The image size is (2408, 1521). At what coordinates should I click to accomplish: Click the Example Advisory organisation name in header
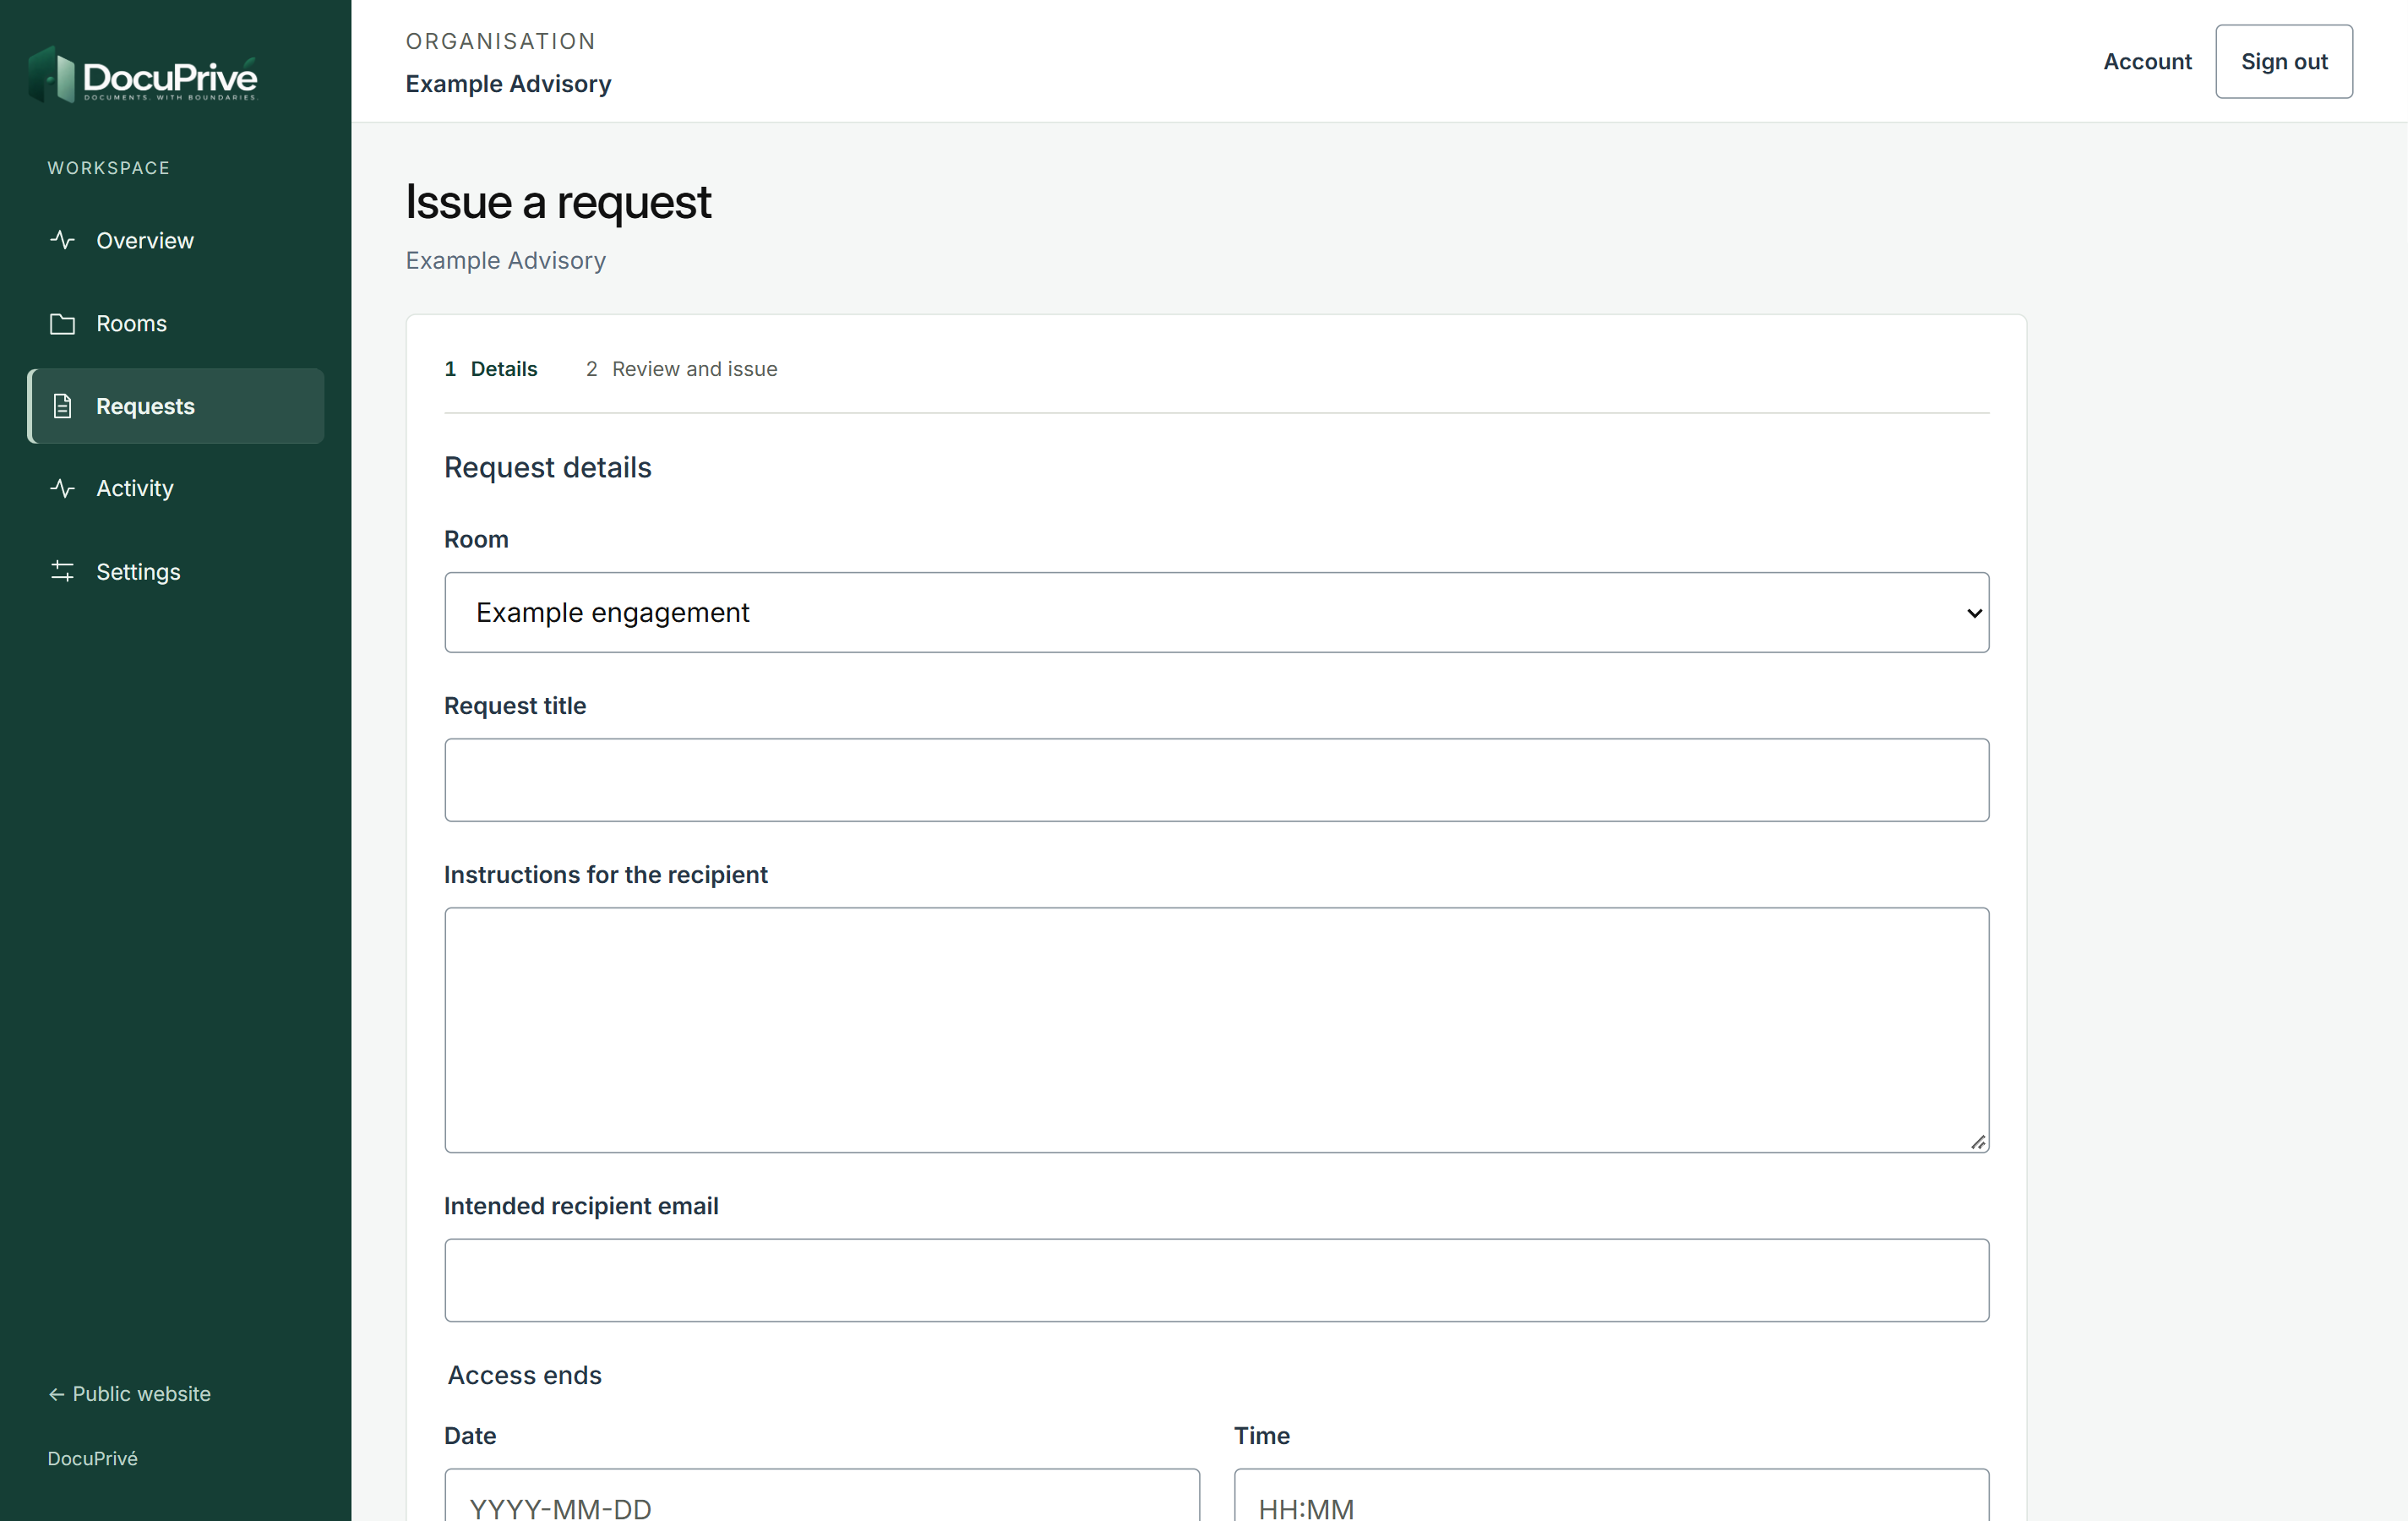click(x=508, y=84)
